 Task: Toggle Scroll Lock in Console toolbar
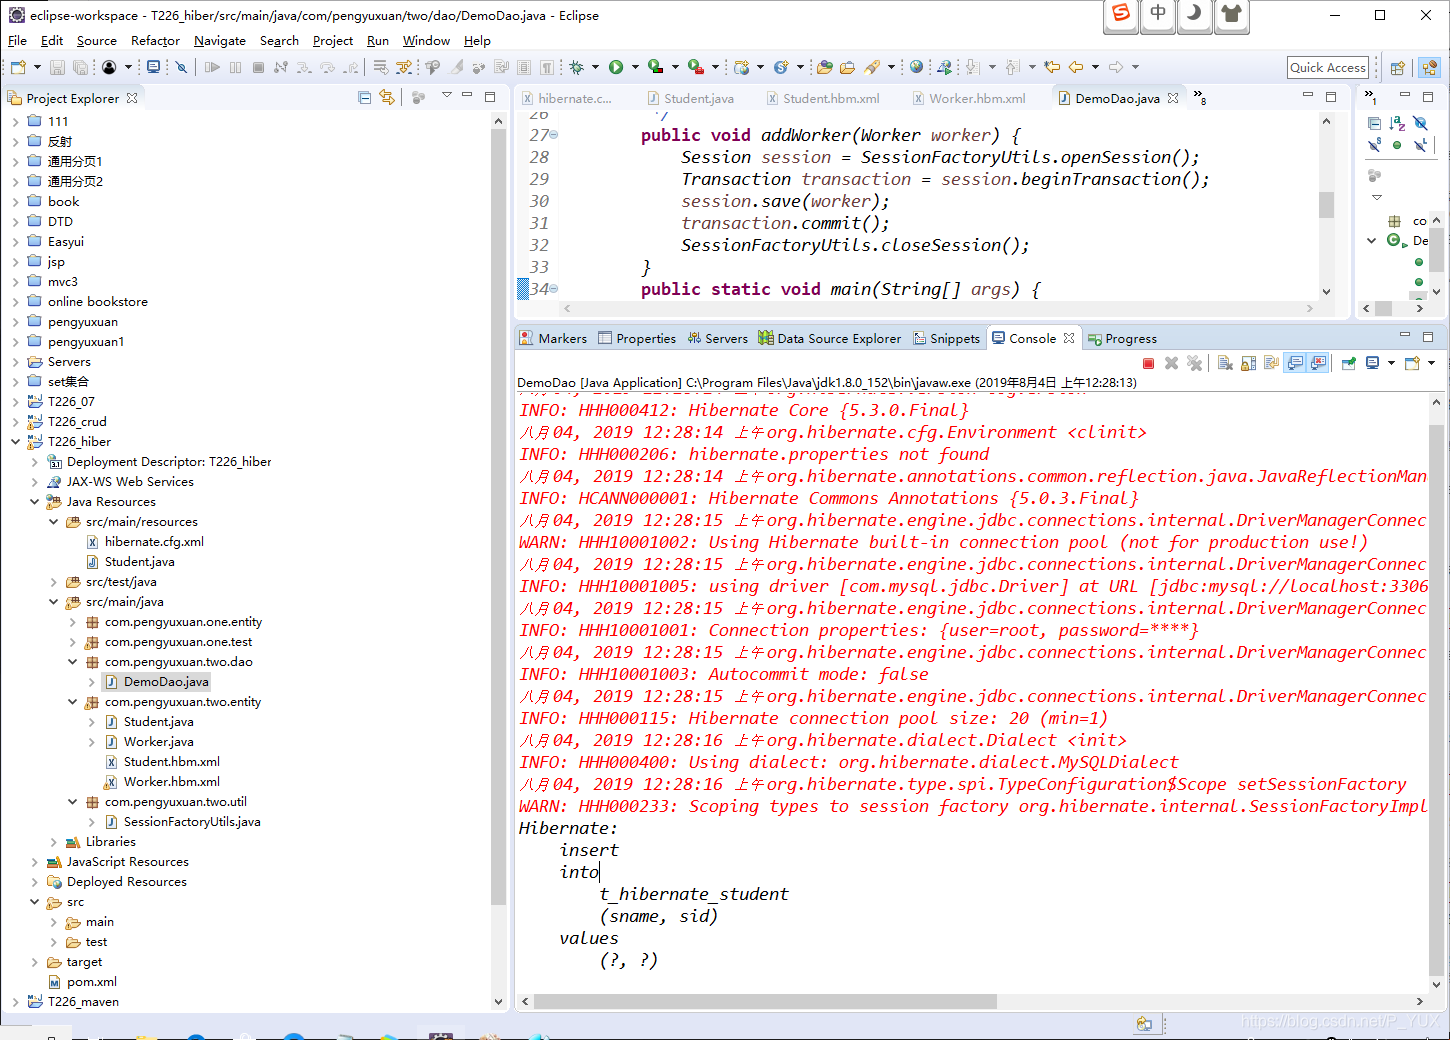pos(1249,363)
